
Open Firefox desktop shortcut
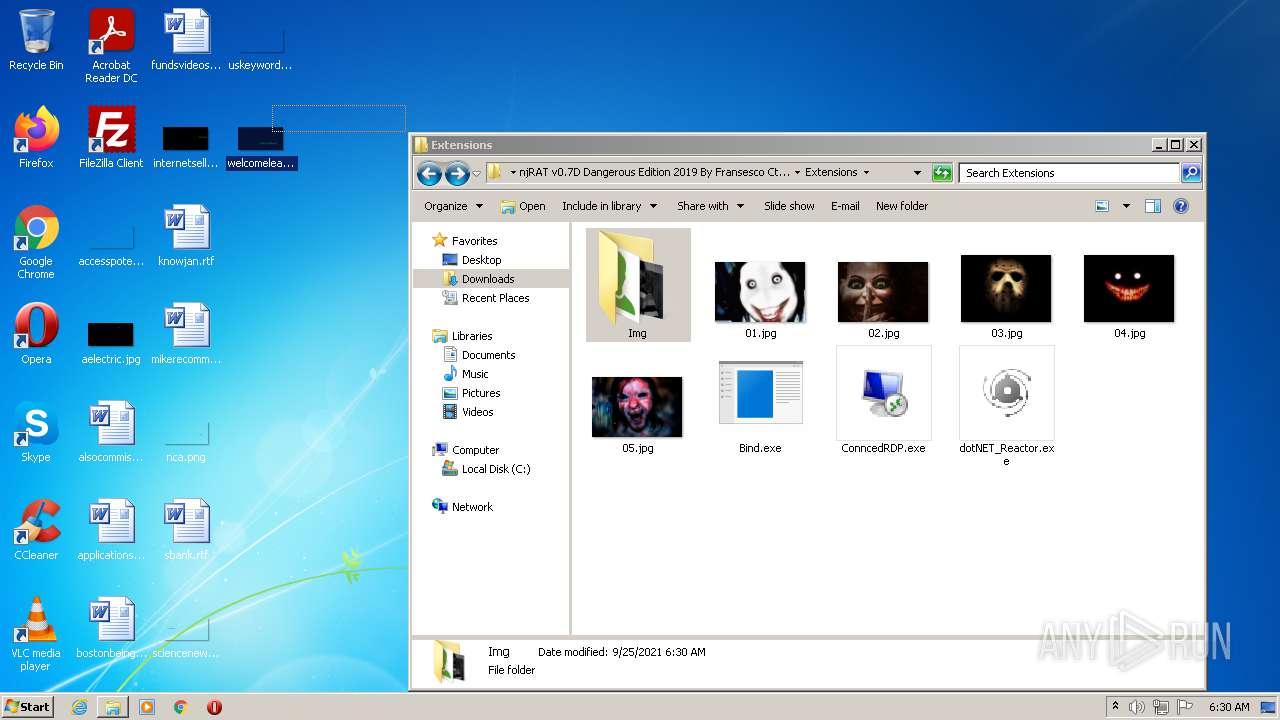36,139
